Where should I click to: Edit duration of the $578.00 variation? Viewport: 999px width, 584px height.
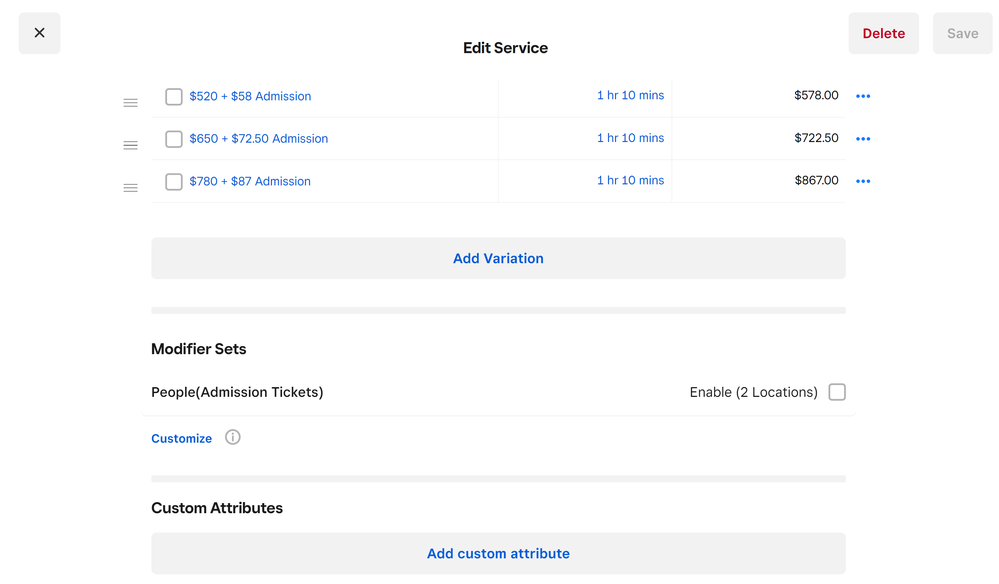click(630, 96)
